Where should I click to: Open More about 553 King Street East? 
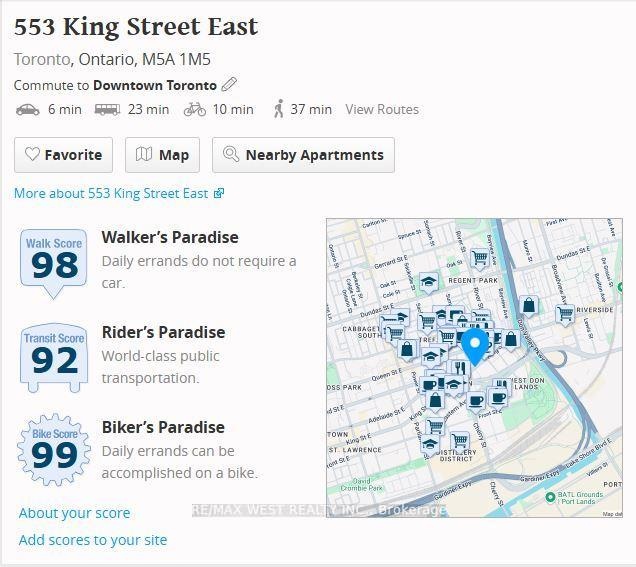click(118, 193)
